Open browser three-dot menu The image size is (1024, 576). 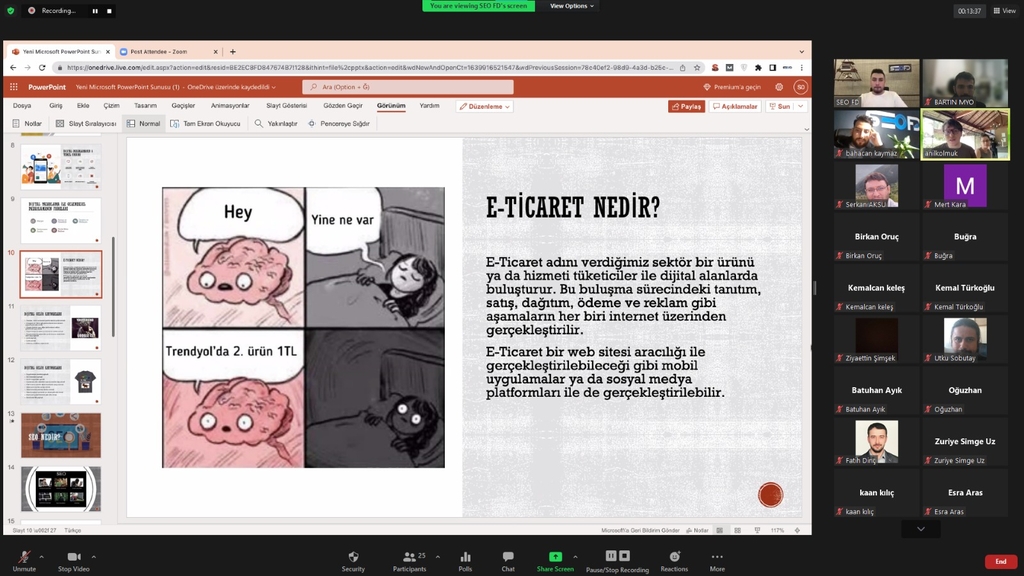pos(802,67)
